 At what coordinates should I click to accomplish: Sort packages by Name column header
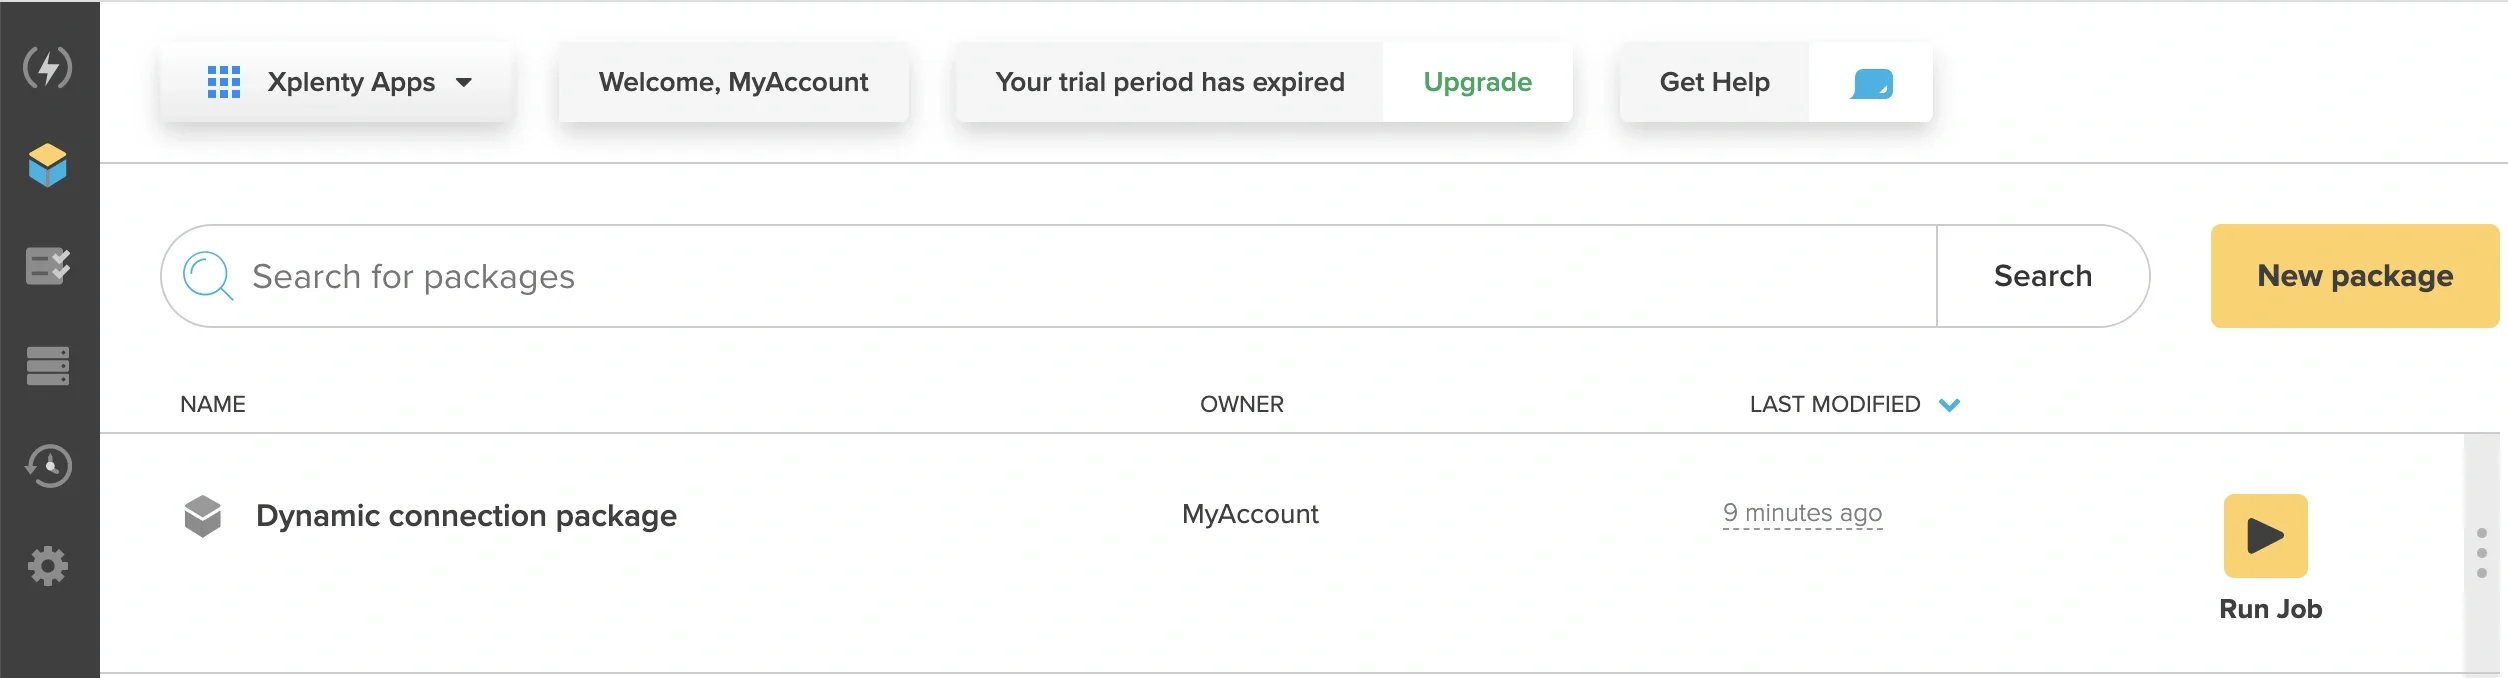(213, 404)
